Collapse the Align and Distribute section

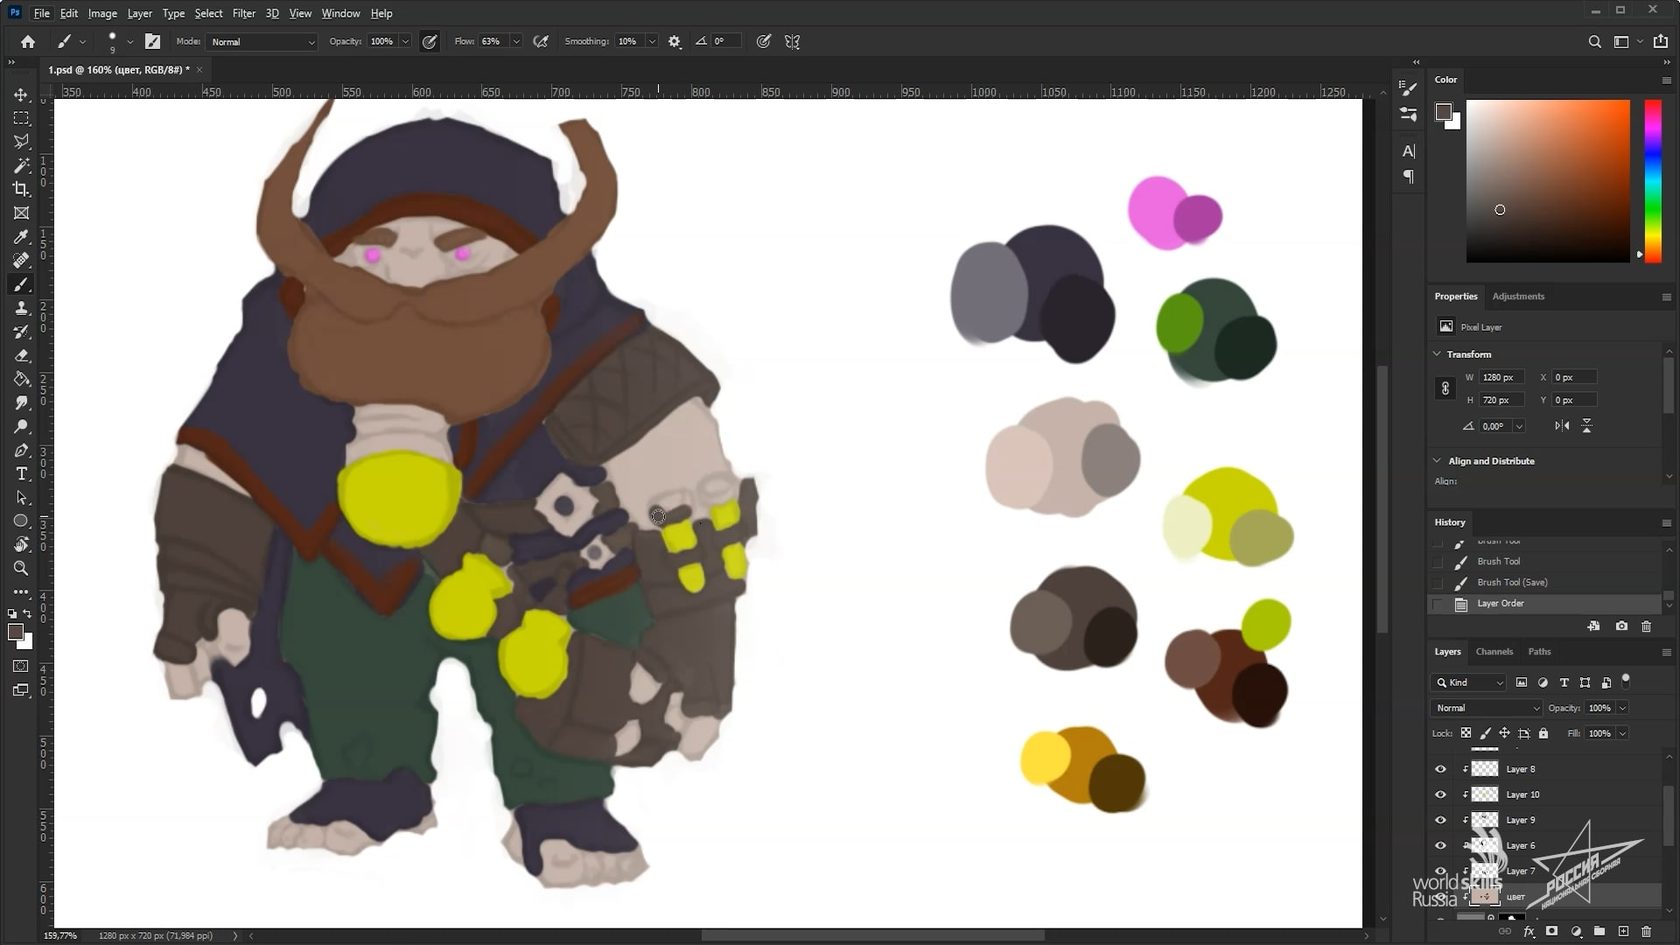click(x=1437, y=461)
